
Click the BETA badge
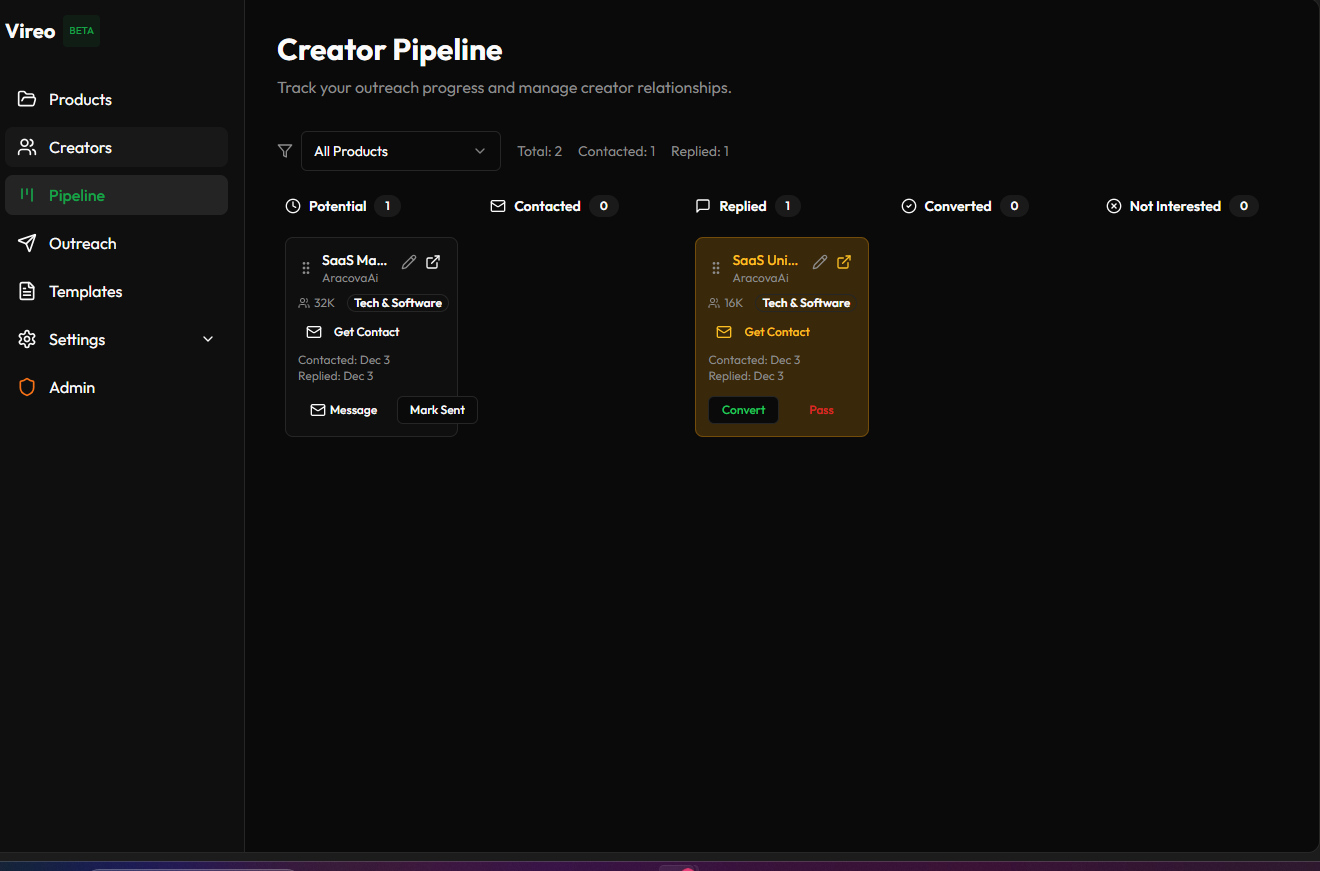[81, 31]
